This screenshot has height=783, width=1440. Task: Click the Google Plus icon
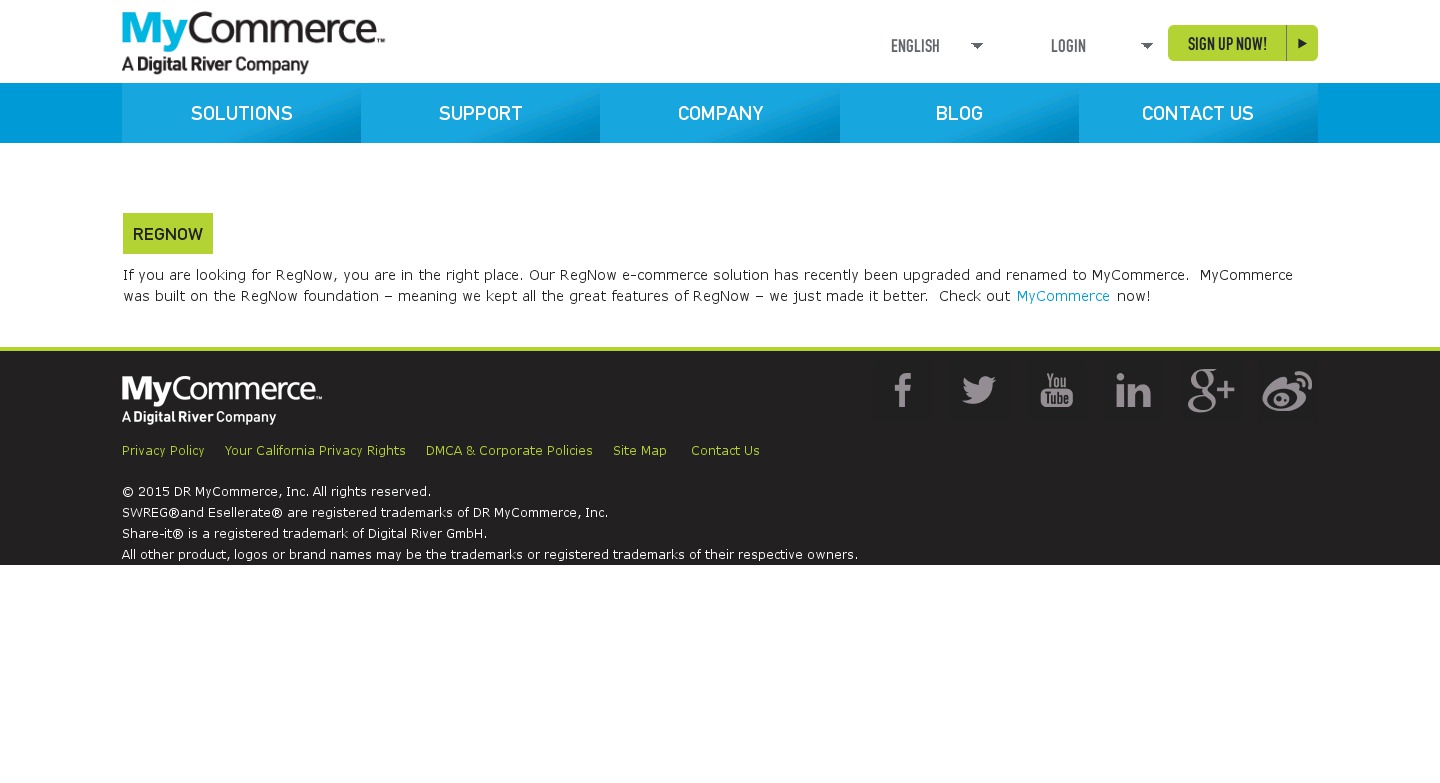click(1210, 390)
